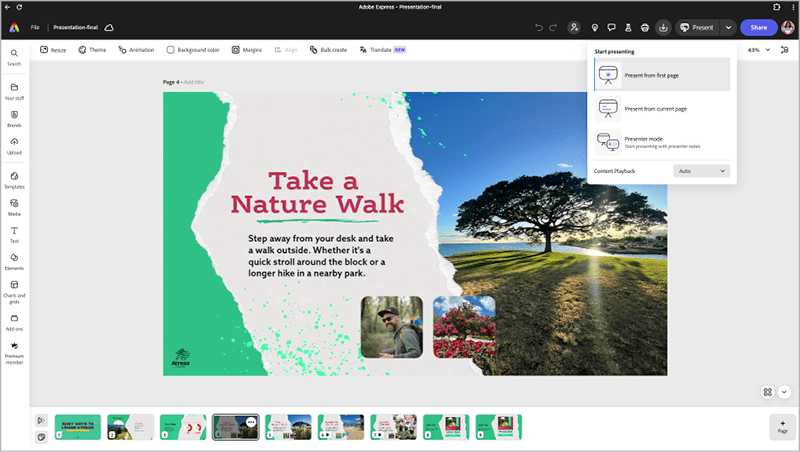Add a new Page with plus button
This screenshot has width=800, height=452.
point(782,427)
